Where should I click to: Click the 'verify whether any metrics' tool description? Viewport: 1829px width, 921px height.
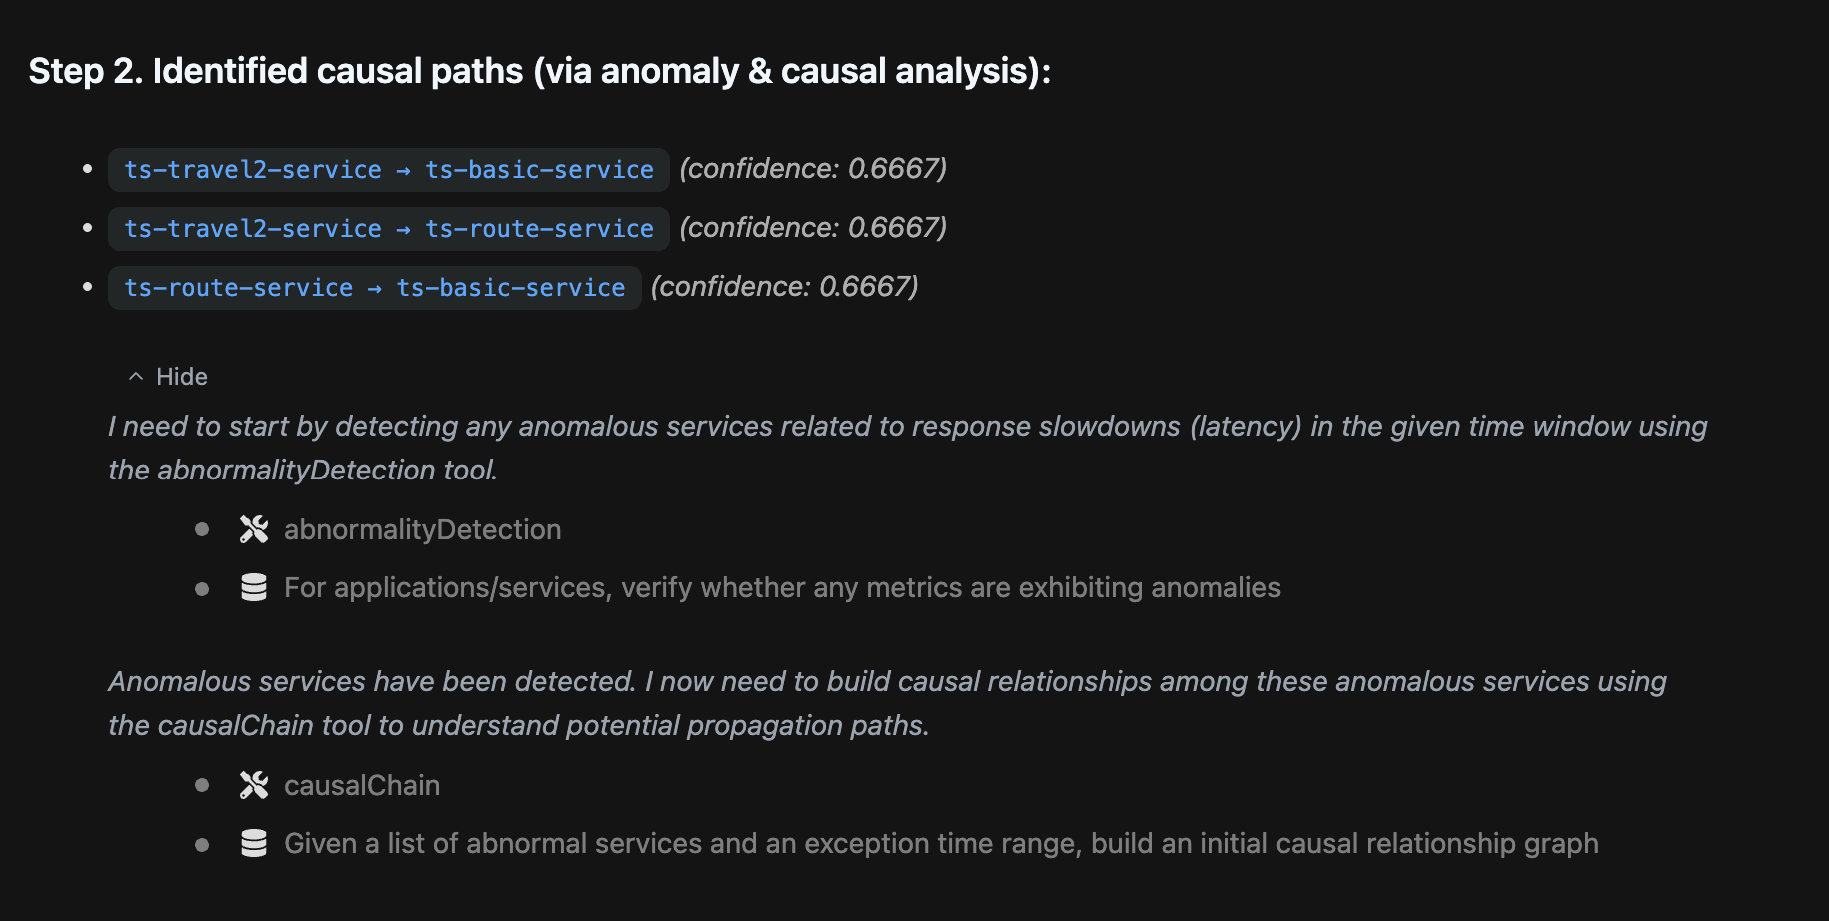click(782, 587)
